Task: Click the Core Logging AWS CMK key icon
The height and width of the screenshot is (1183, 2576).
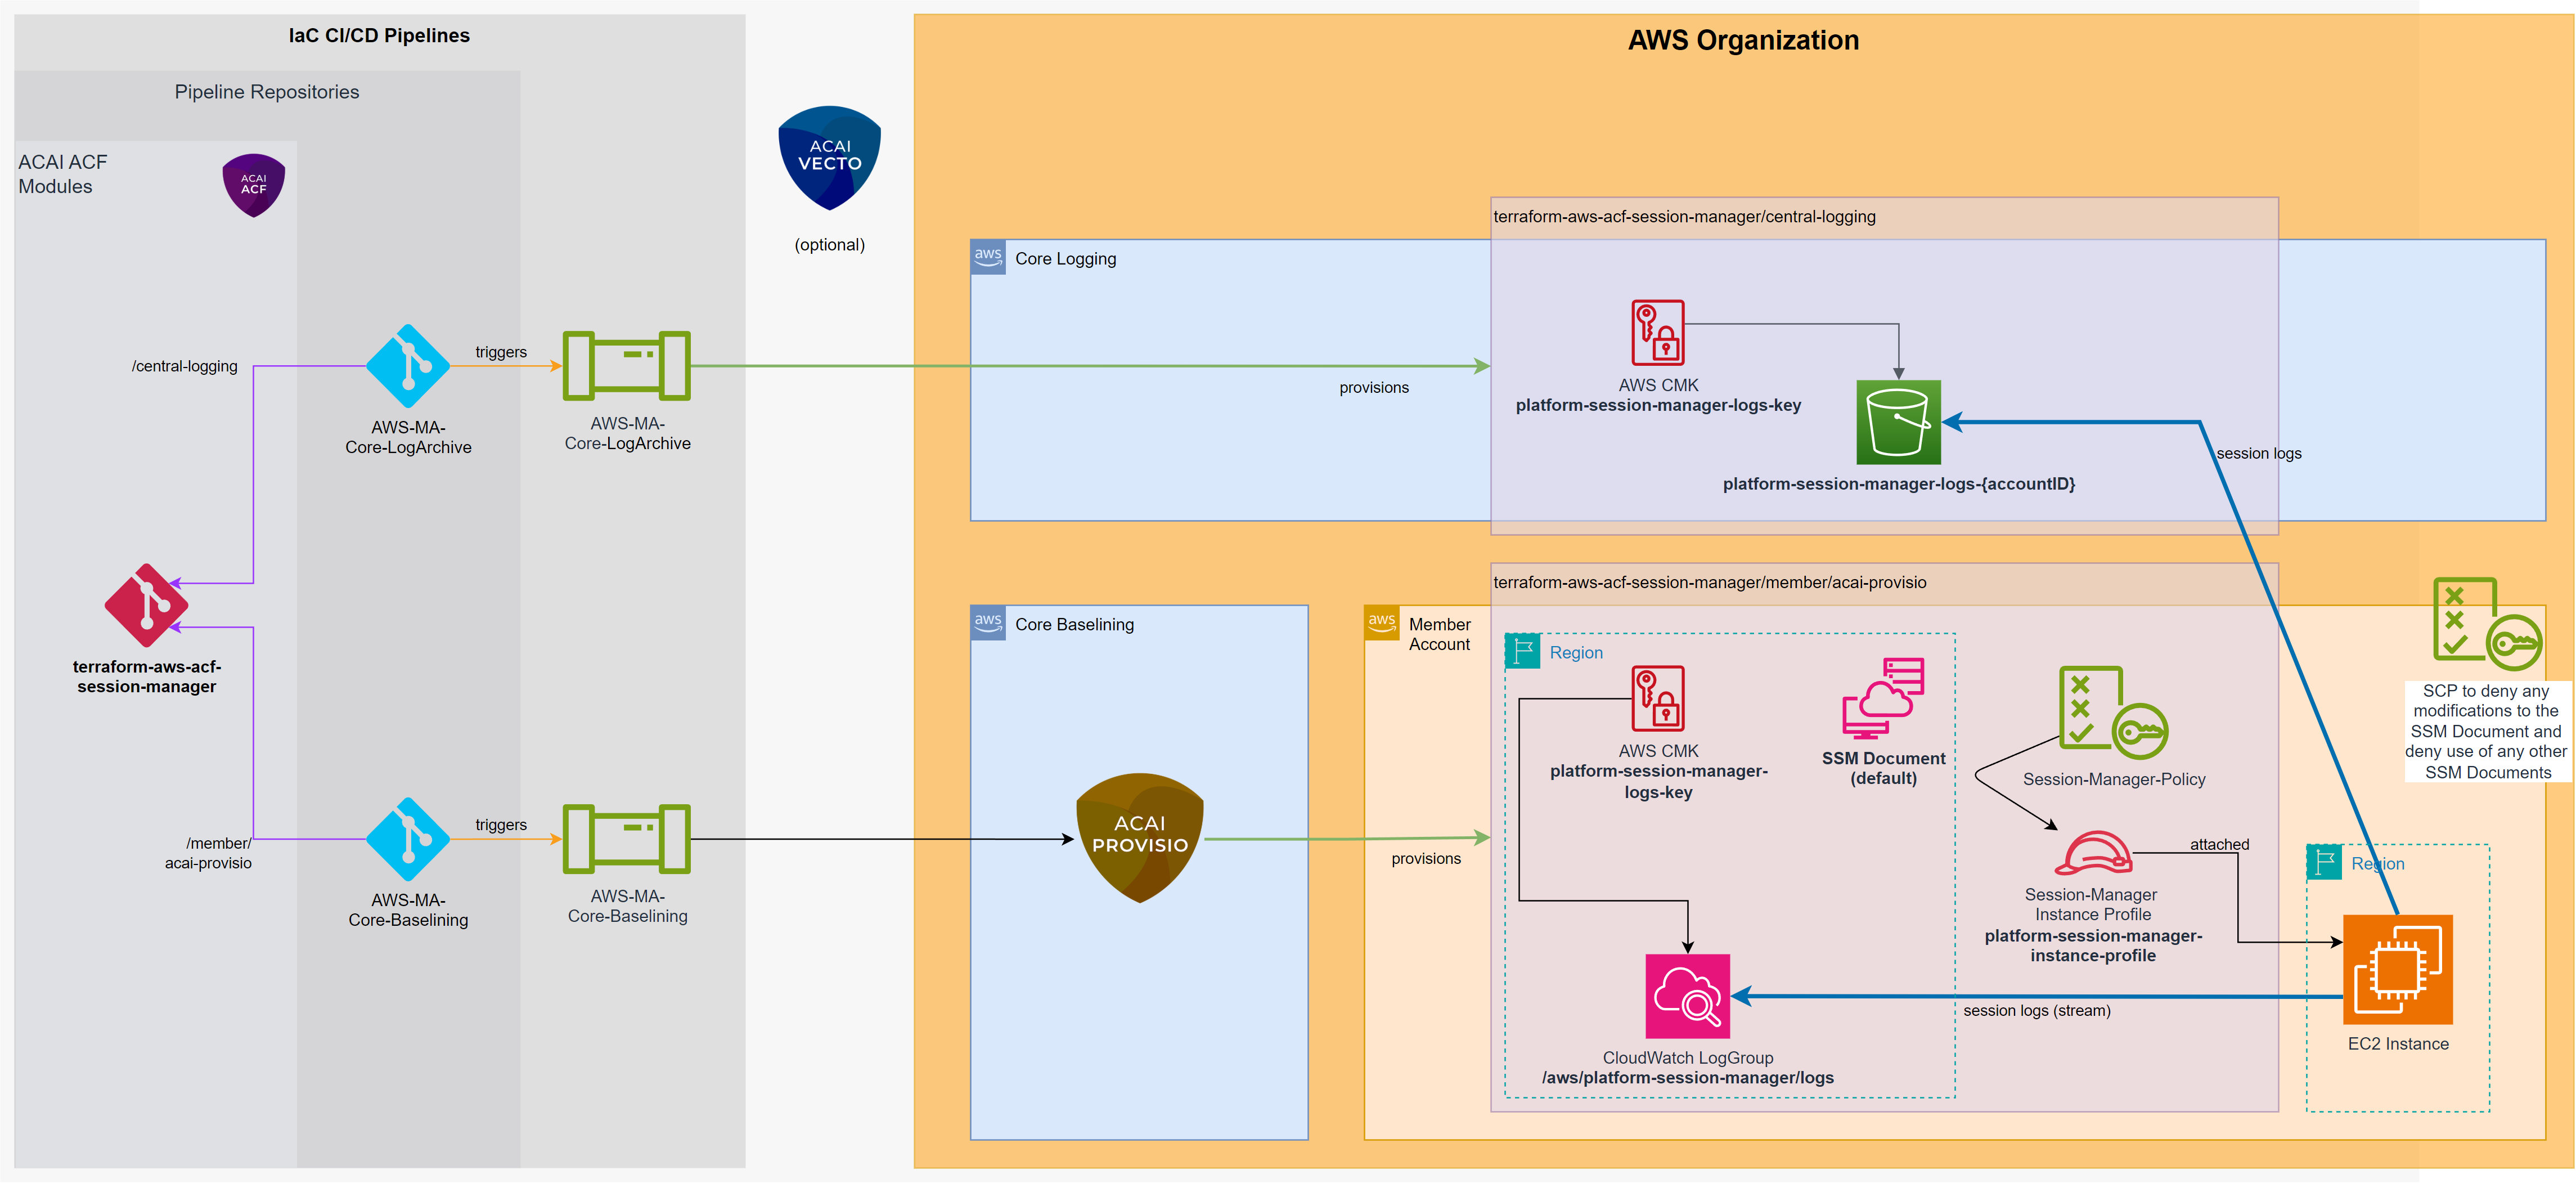Action: tap(1657, 333)
